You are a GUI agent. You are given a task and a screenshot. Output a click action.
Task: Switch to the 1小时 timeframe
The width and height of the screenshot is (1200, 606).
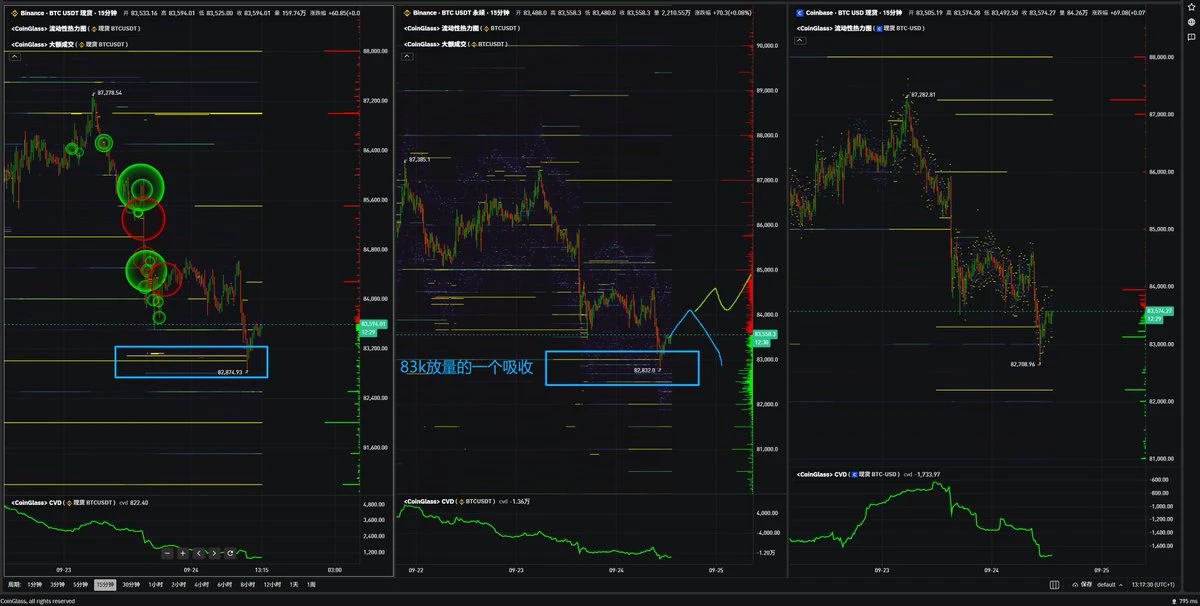tap(156, 585)
